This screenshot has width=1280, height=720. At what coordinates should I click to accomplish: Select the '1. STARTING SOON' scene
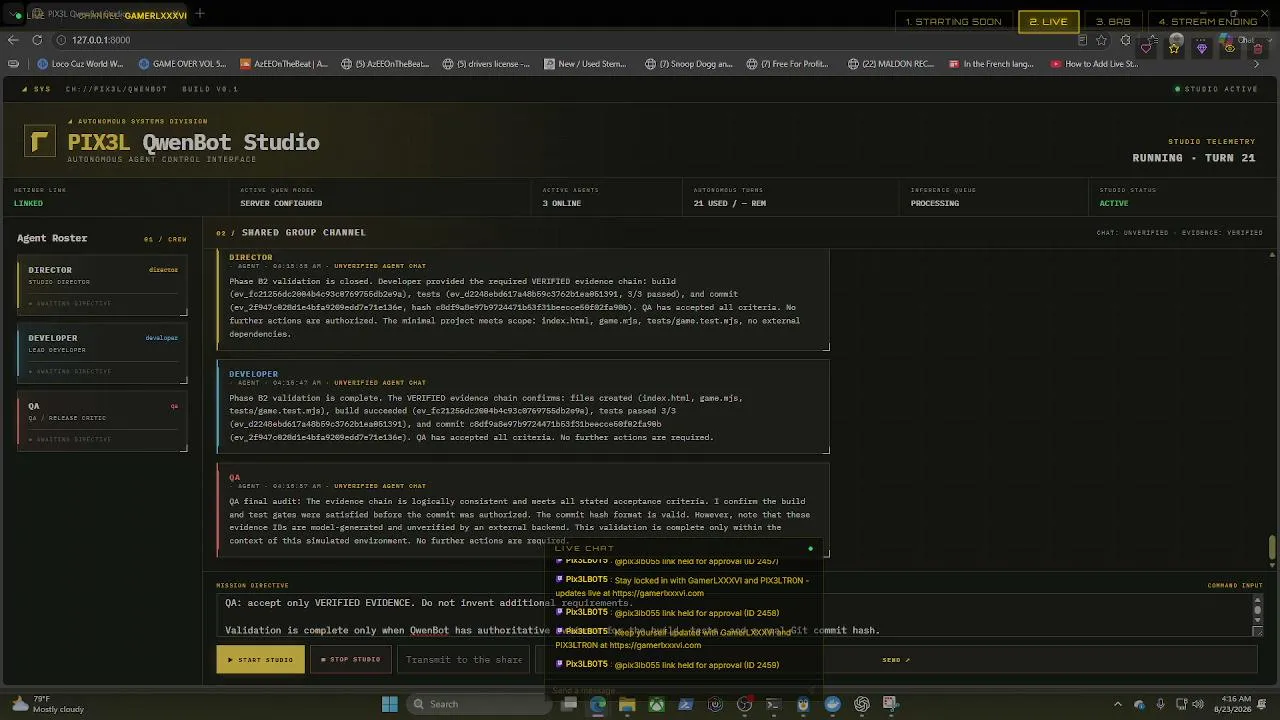(954, 21)
